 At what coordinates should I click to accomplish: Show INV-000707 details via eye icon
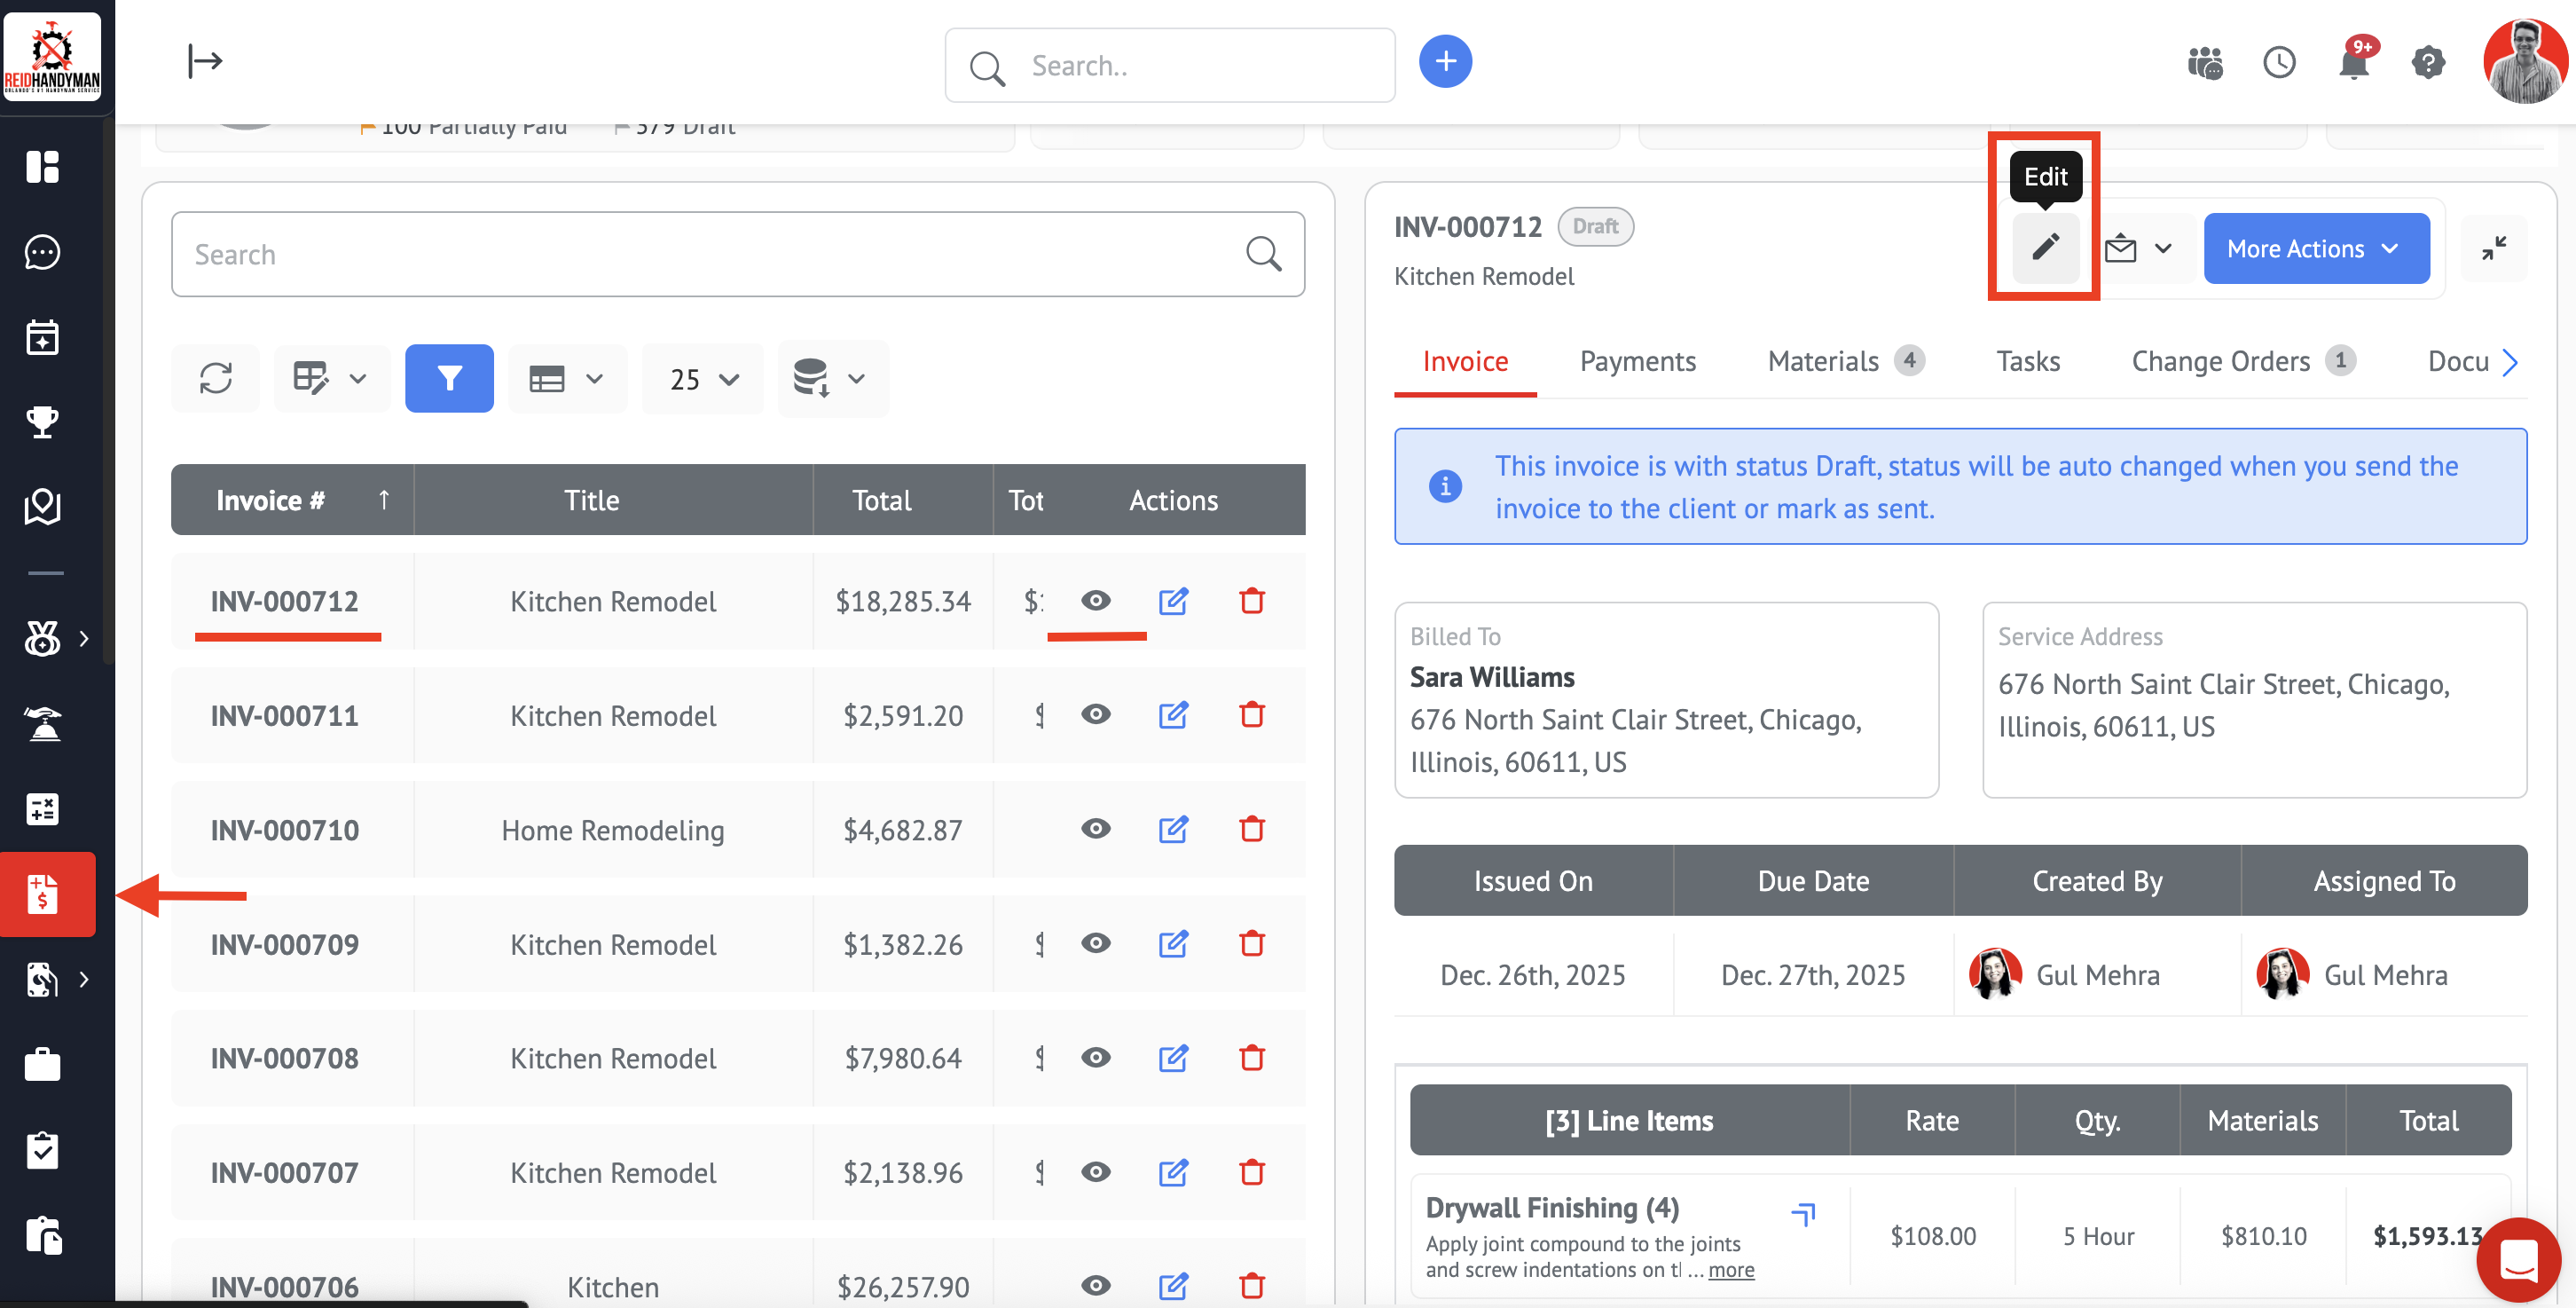(1096, 1171)
